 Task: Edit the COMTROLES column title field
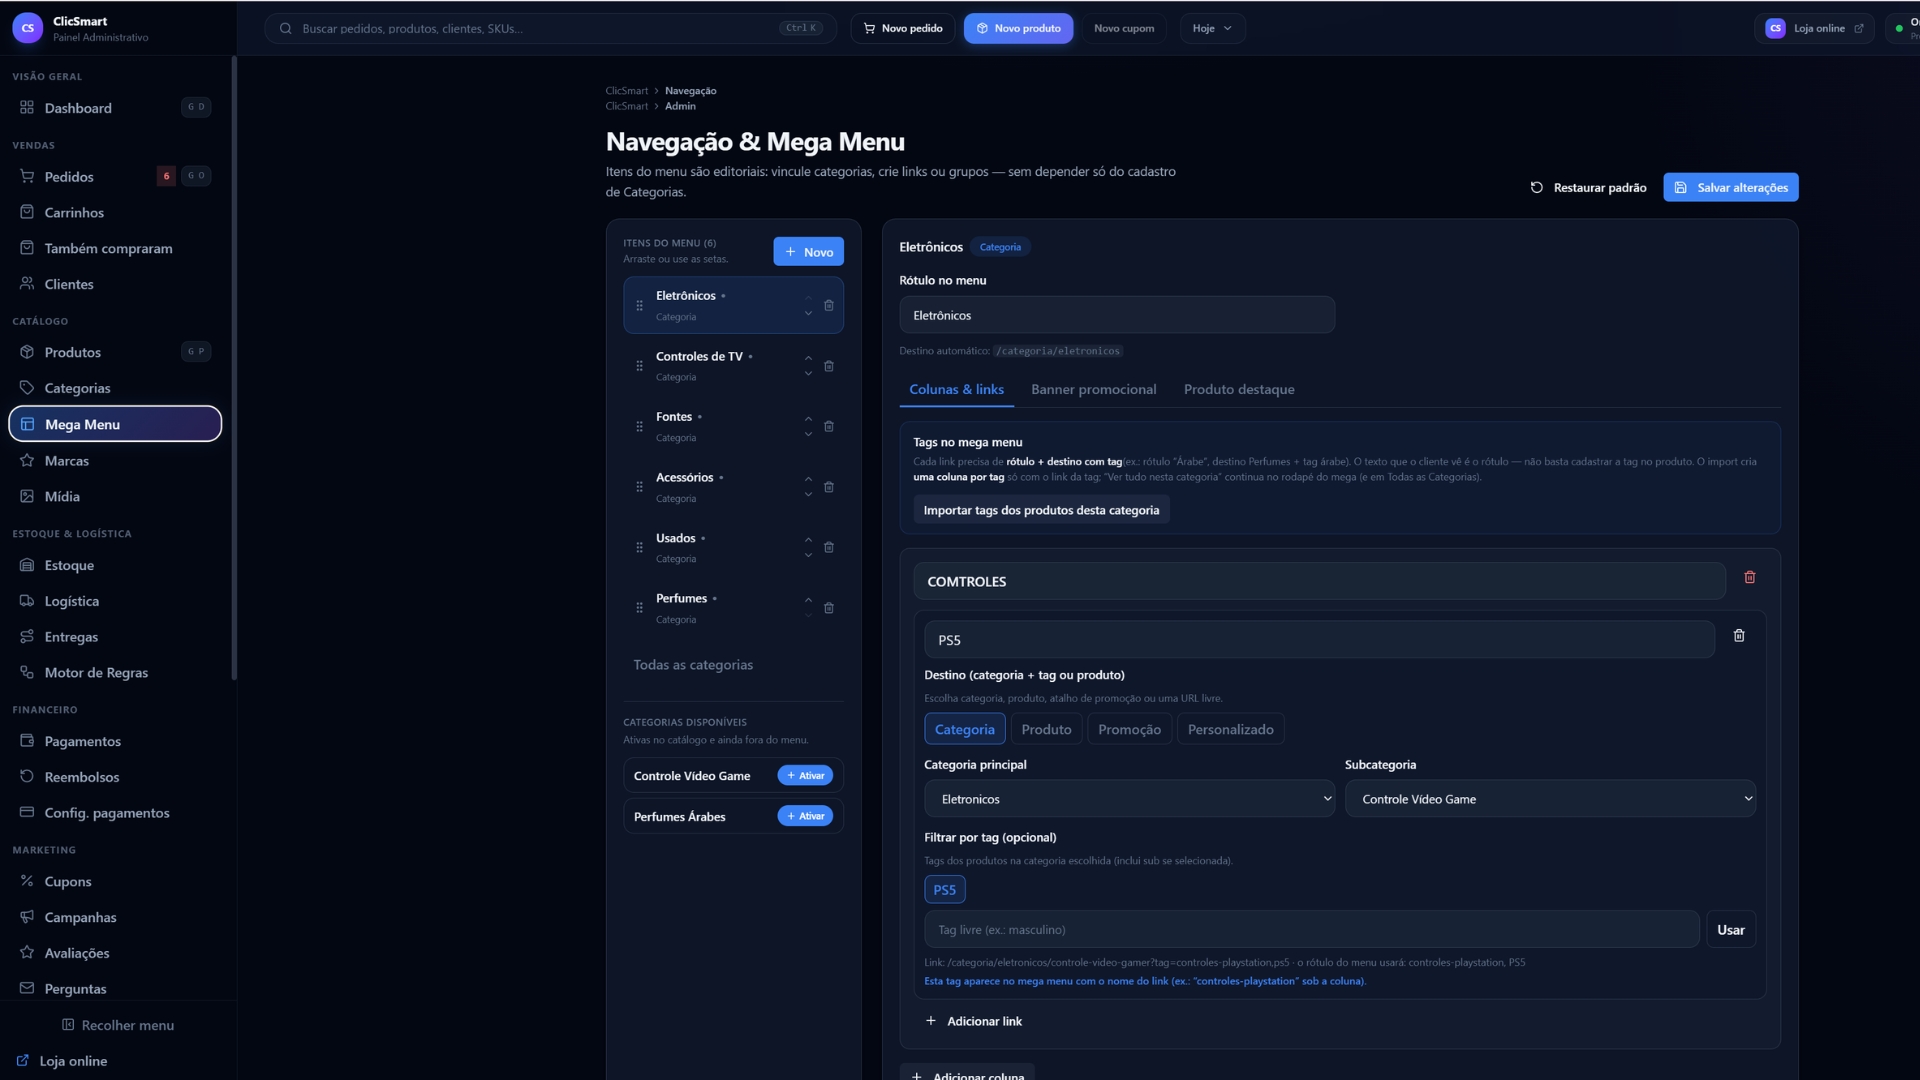coord(1320,581)
